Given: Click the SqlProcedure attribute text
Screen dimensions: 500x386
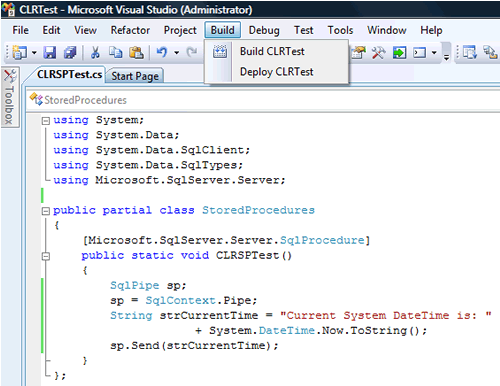Looking at the screenshot, I should tap(322, 240).
